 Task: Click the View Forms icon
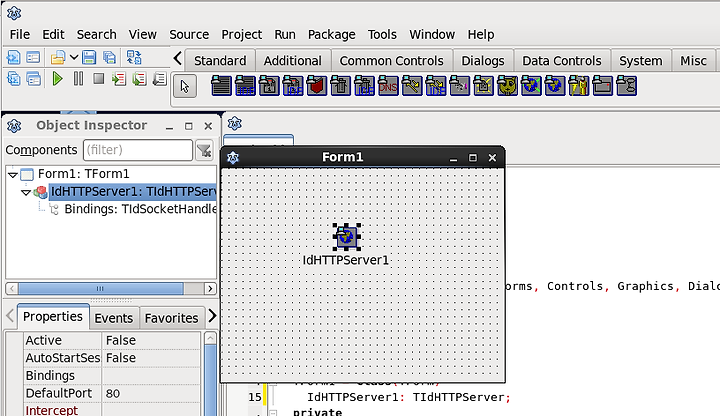coord(33,79)
